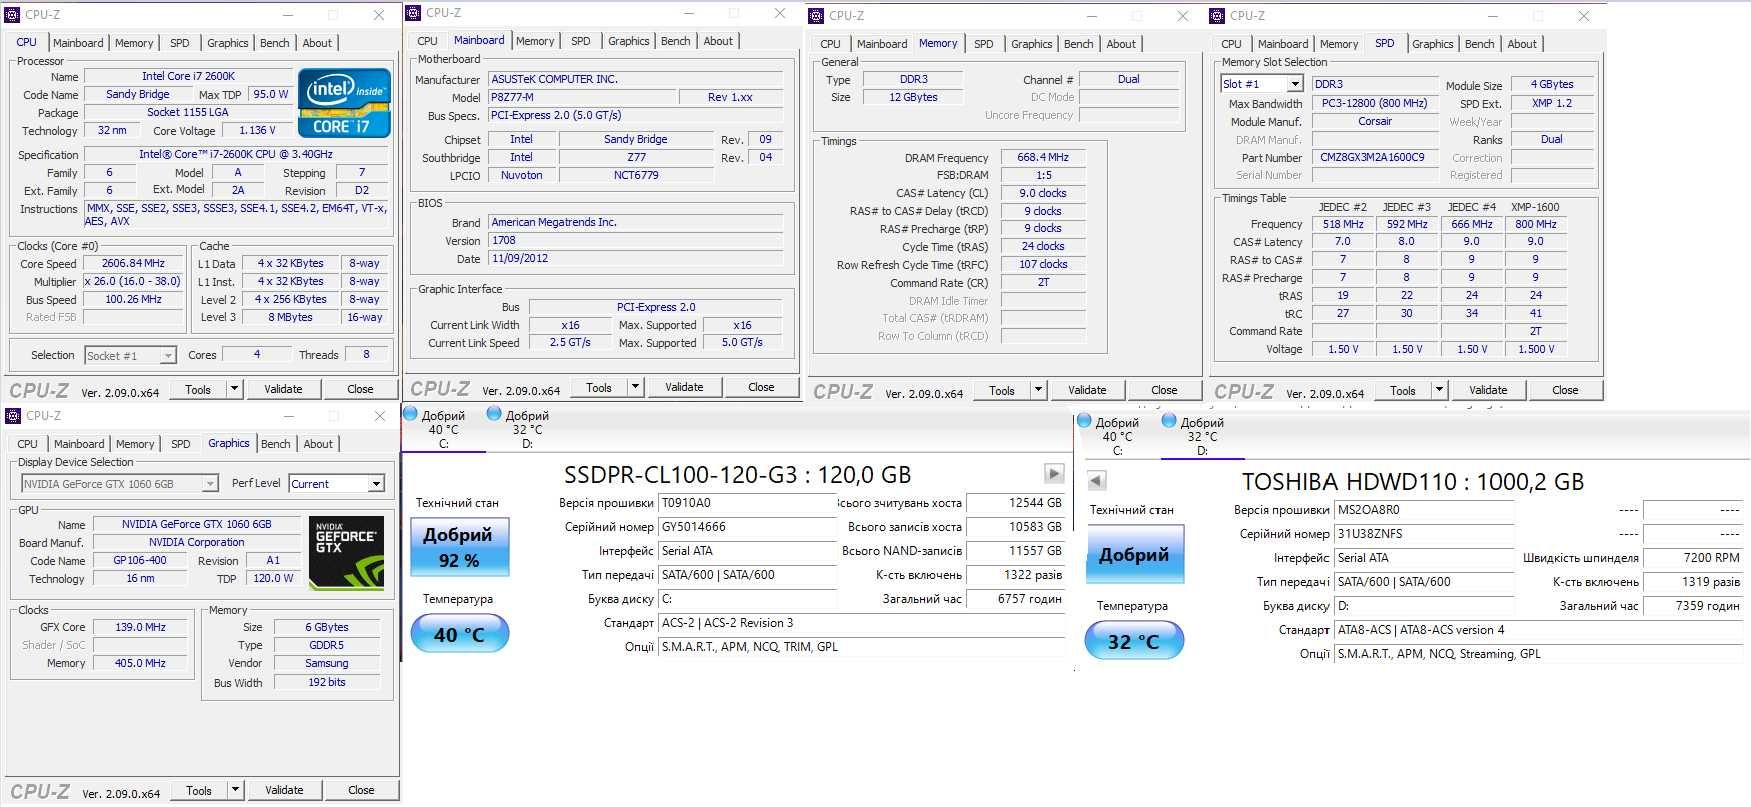This screenshot has height=807, width=1751.
Task: Select the C: disk status orb in the SSDPR panel
Action: 410,413
